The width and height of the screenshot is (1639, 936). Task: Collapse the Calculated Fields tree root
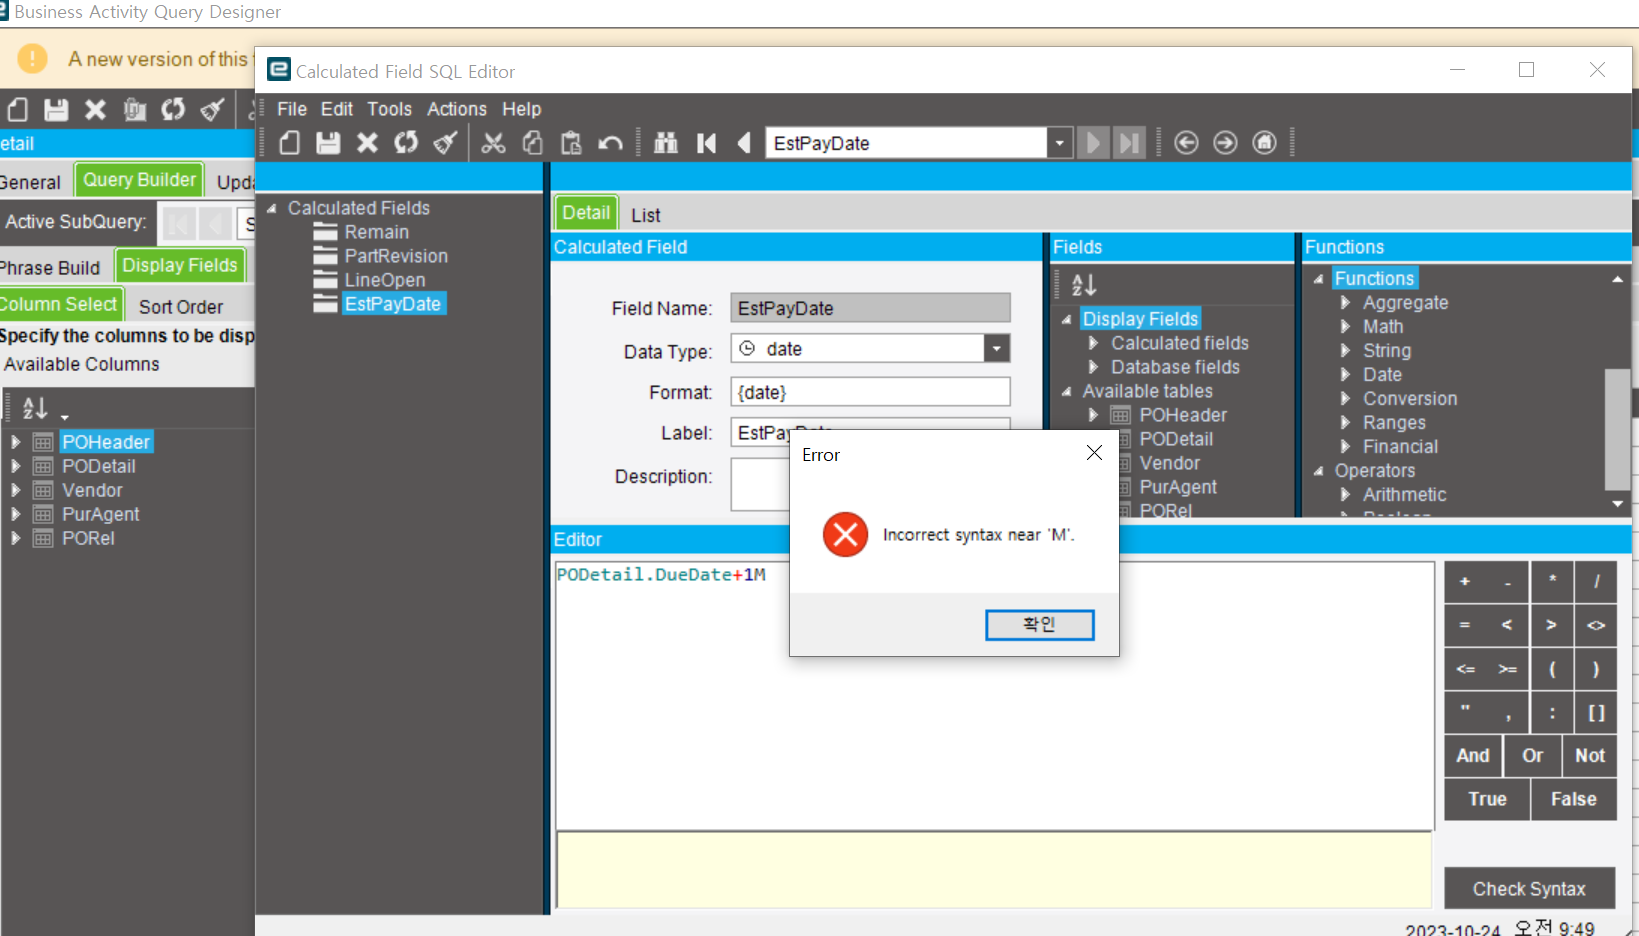click(271, 208)
